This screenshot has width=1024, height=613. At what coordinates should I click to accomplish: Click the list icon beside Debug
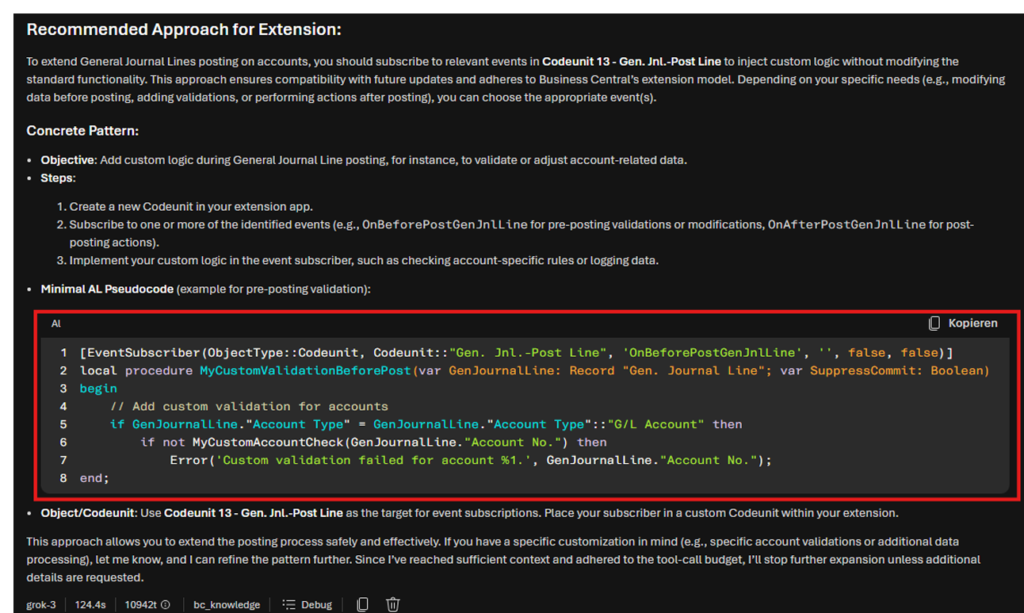pos(289,604)
